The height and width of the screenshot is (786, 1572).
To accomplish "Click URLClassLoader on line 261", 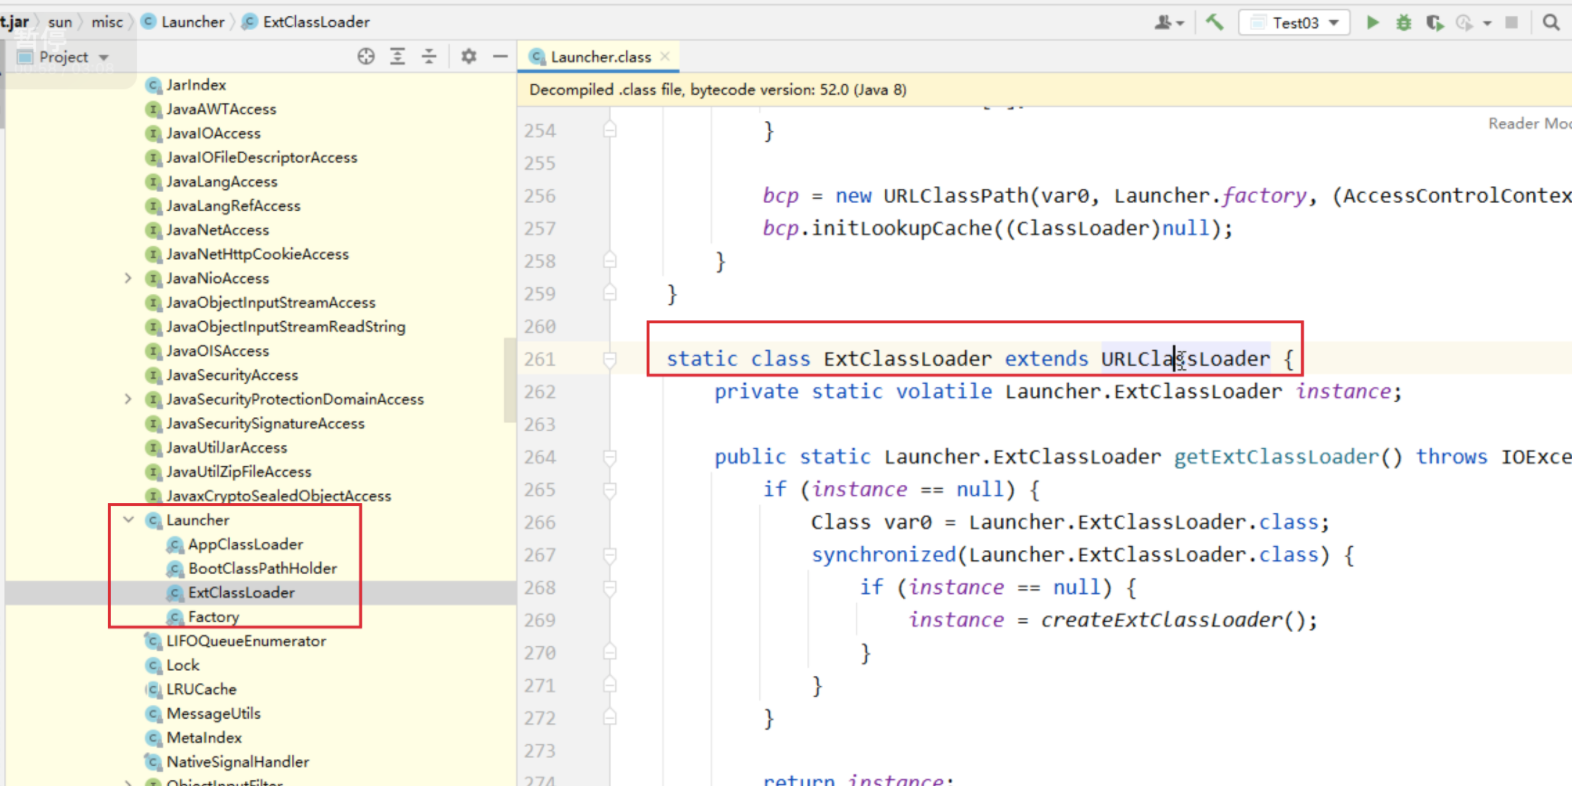I will pyautogui.click(x=1185, y=359).
